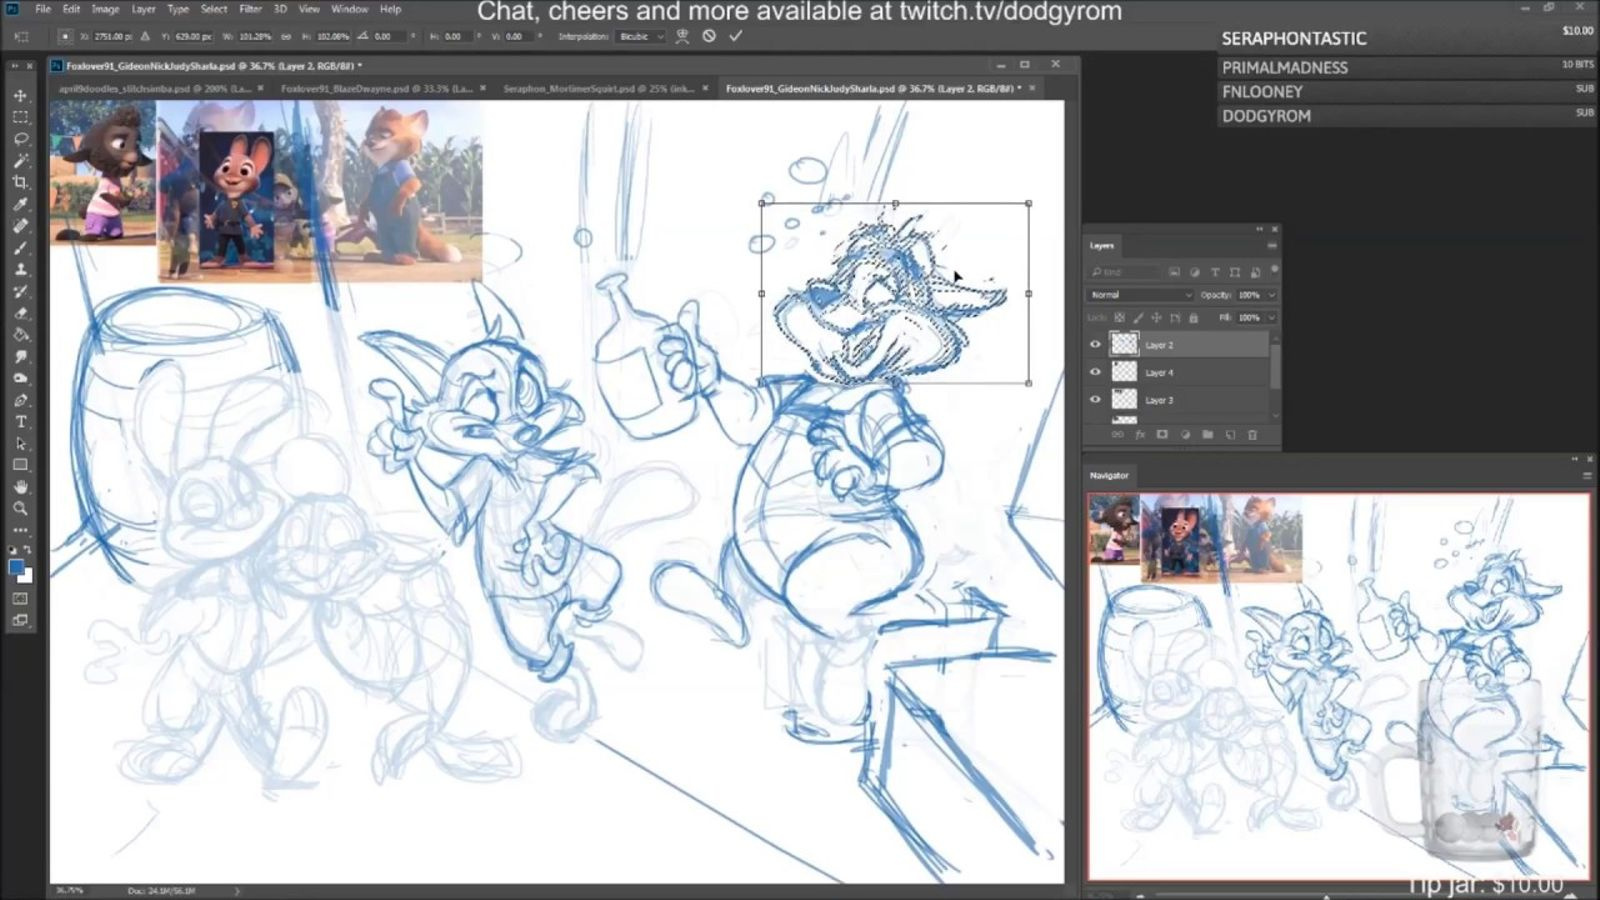Screen dimensions: 1600x900
Task: Toggle lock image pixels brush icon
Action: [1138, 318]
